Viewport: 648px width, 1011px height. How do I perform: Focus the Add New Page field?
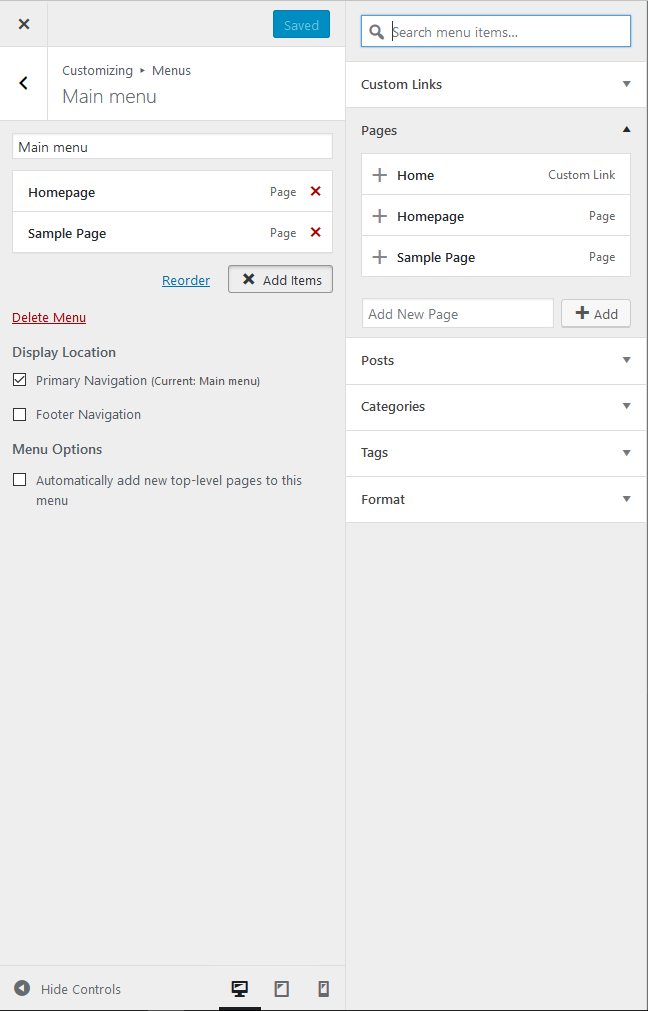[x=458, y=313]
